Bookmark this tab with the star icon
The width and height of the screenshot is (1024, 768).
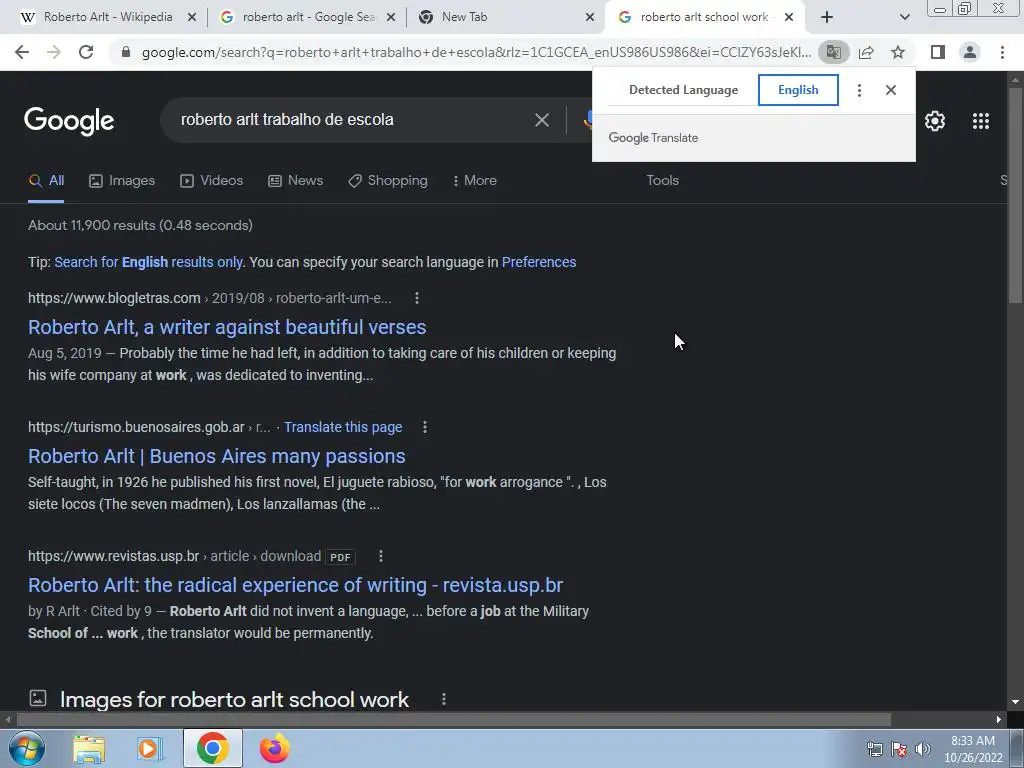898,52
